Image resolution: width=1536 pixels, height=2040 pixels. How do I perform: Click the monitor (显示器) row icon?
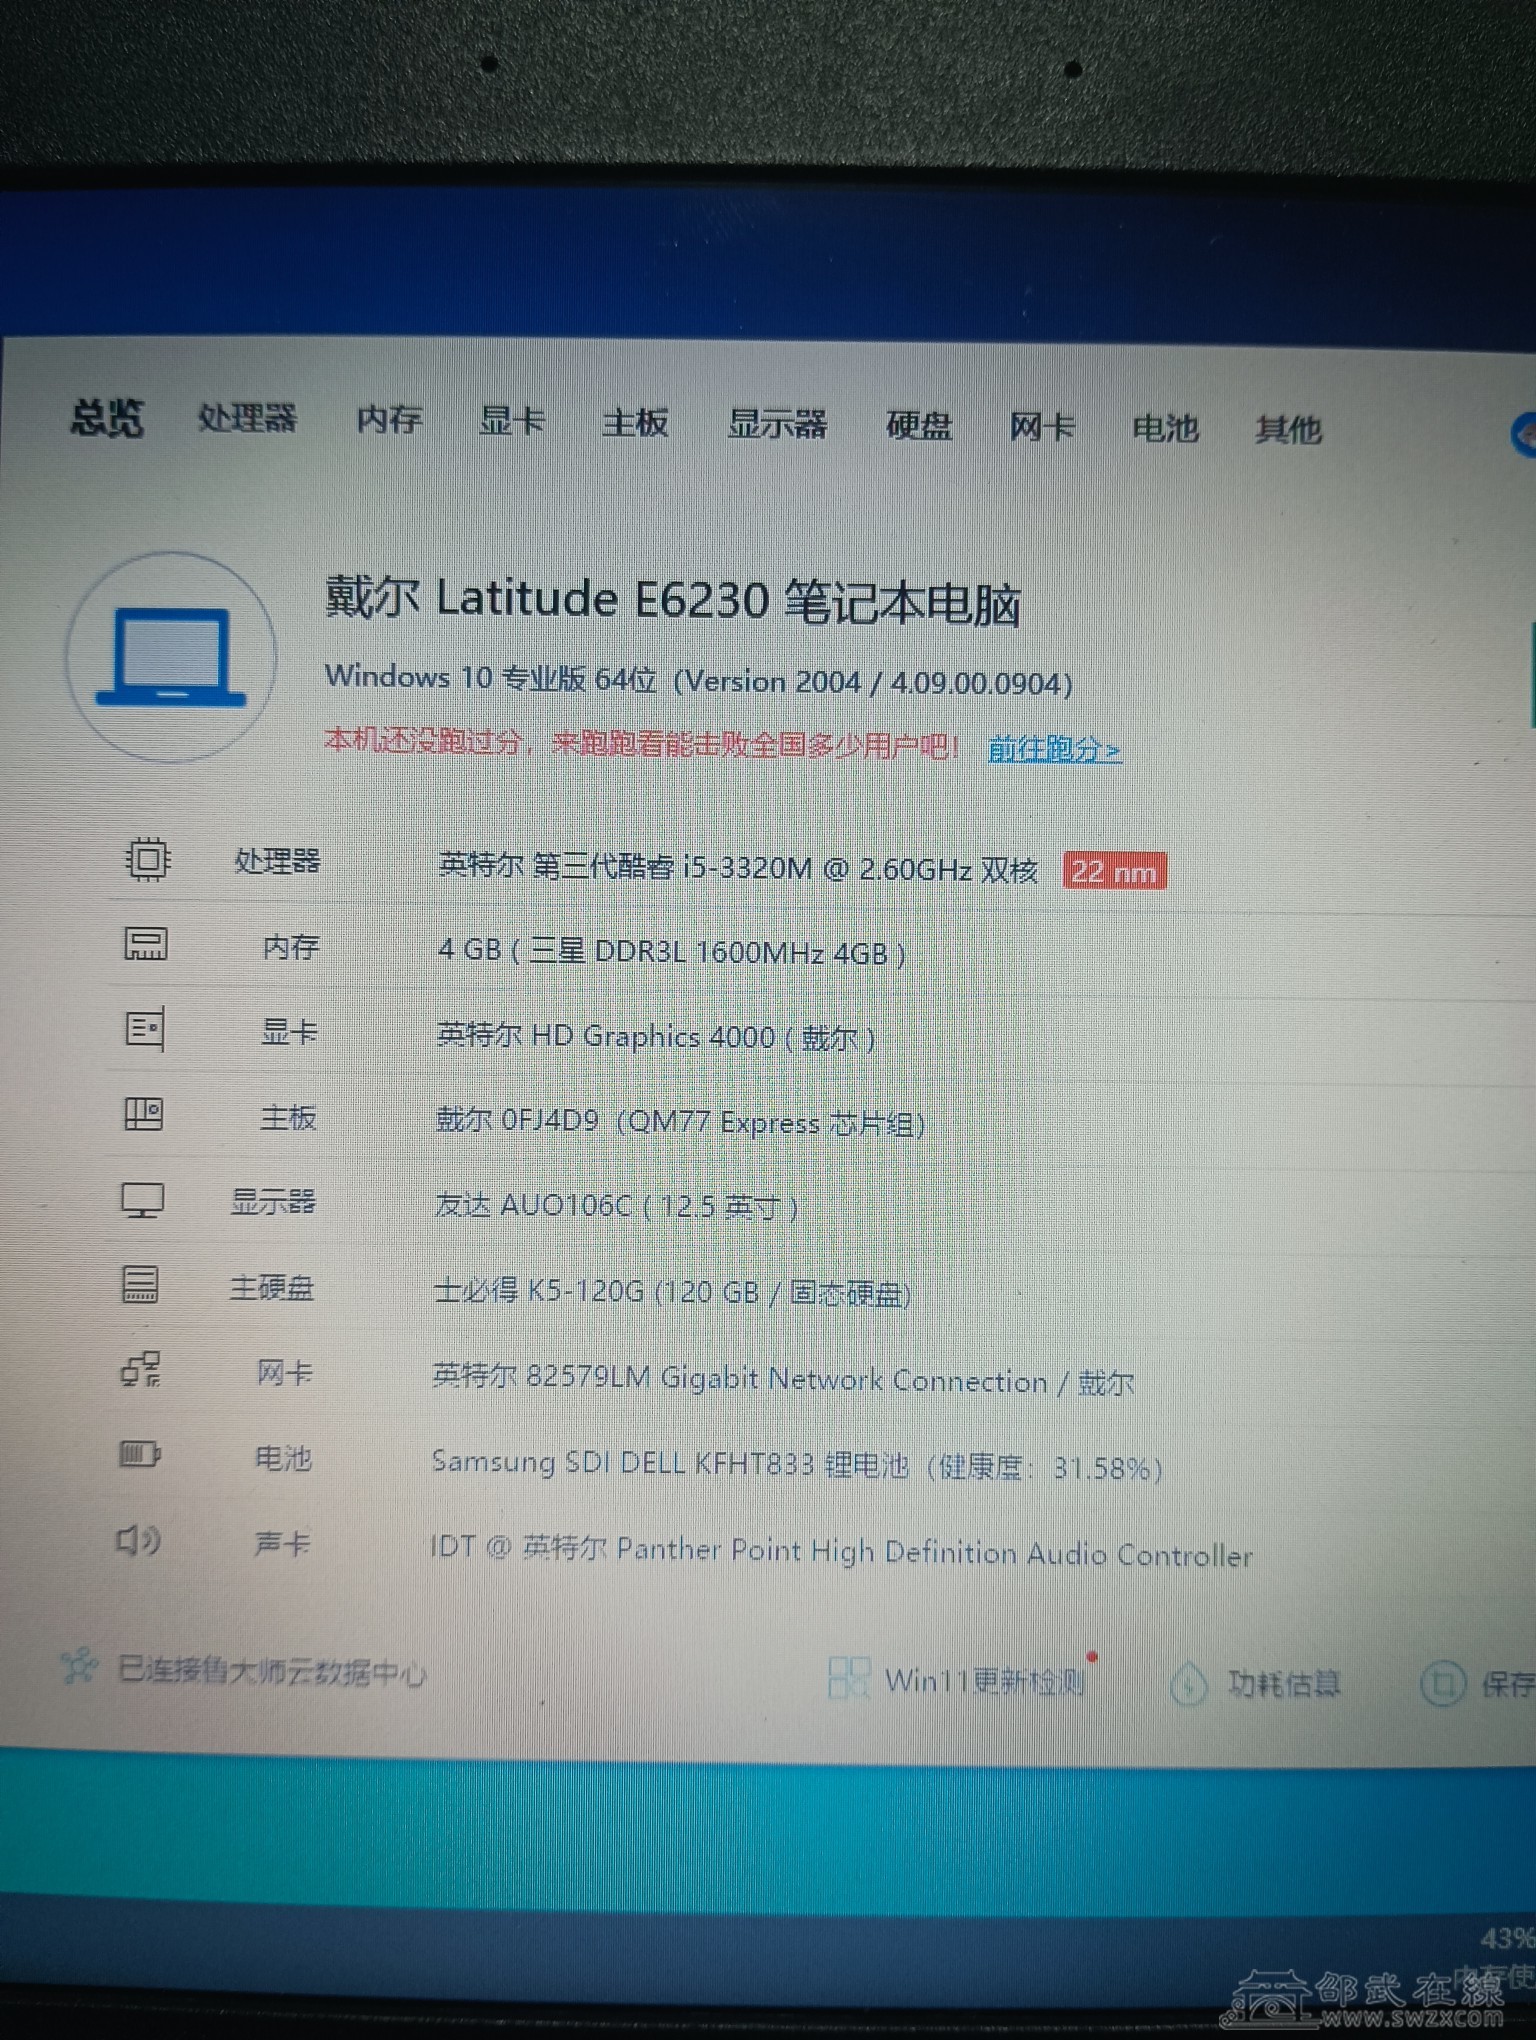(x=142, y=1199)
